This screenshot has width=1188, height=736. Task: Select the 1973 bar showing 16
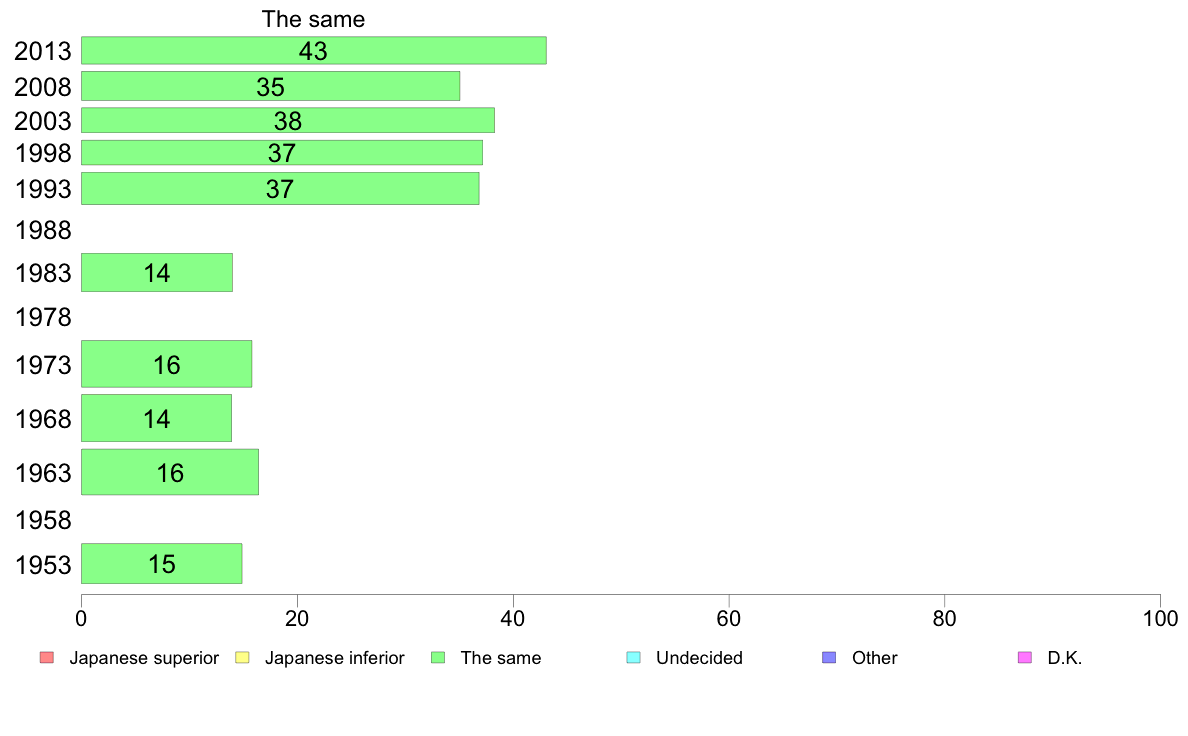point(167,365)
